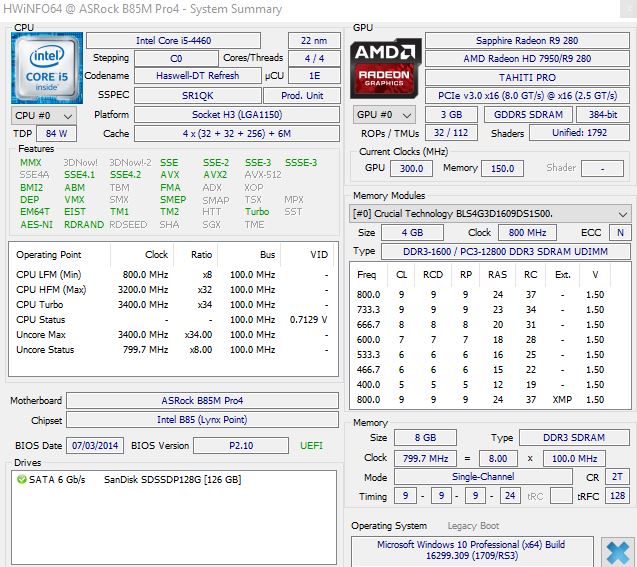637x567 pixels.
Task: Click the TAHITI PRO GPU codename field
Action: 527,77
